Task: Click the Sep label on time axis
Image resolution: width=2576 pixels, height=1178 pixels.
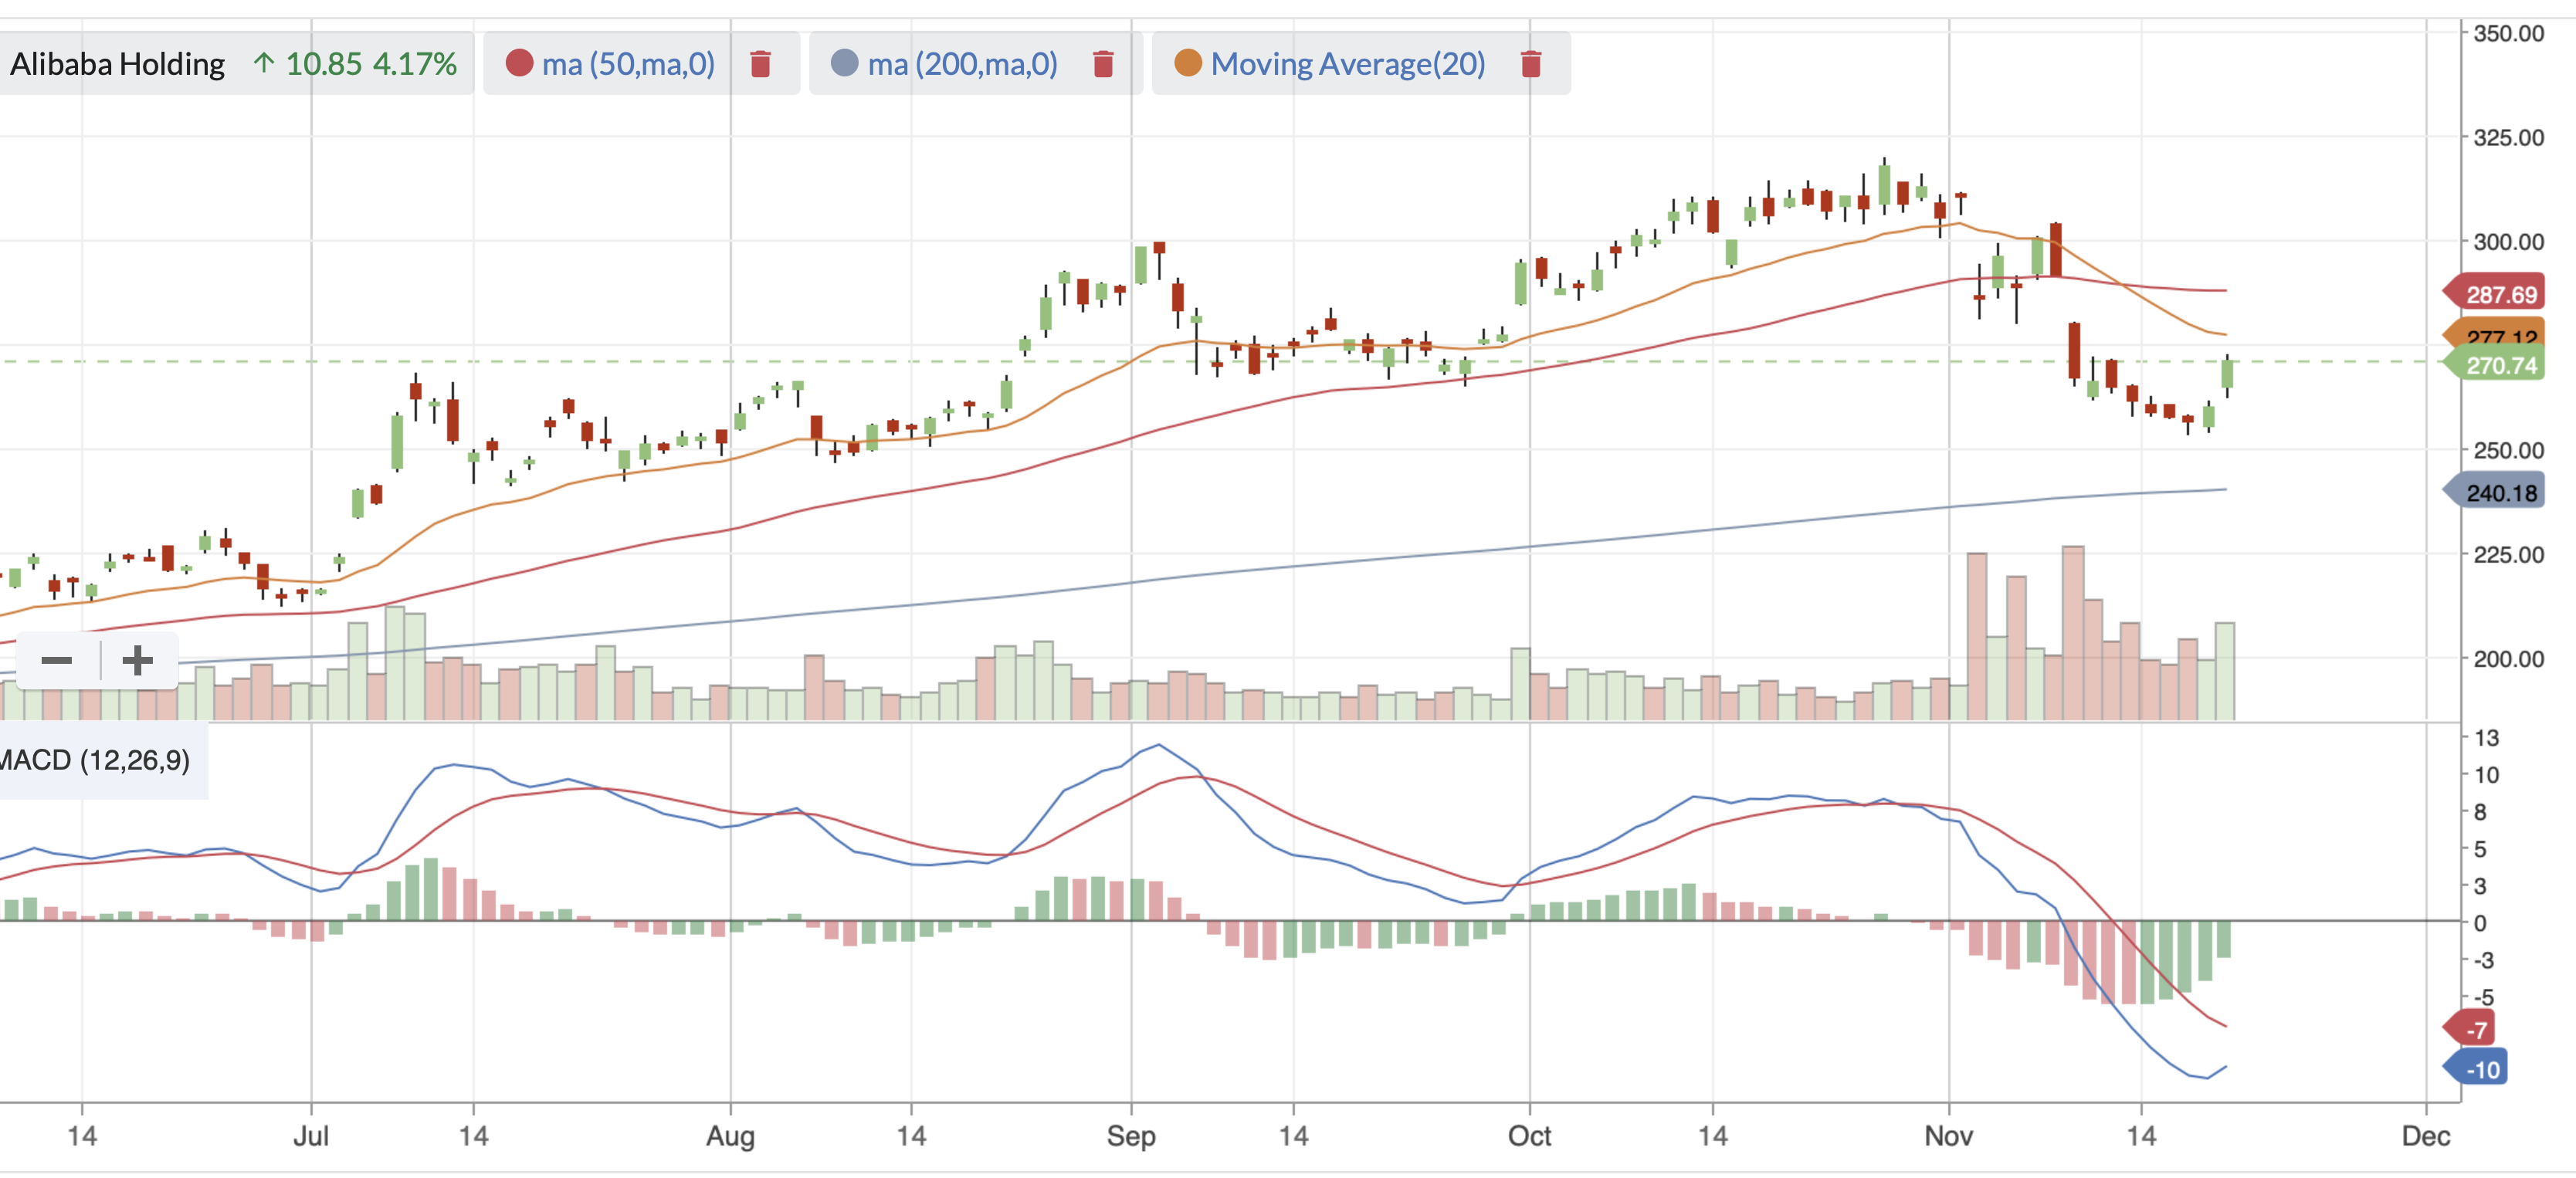Action: tap(1131, 1136)
